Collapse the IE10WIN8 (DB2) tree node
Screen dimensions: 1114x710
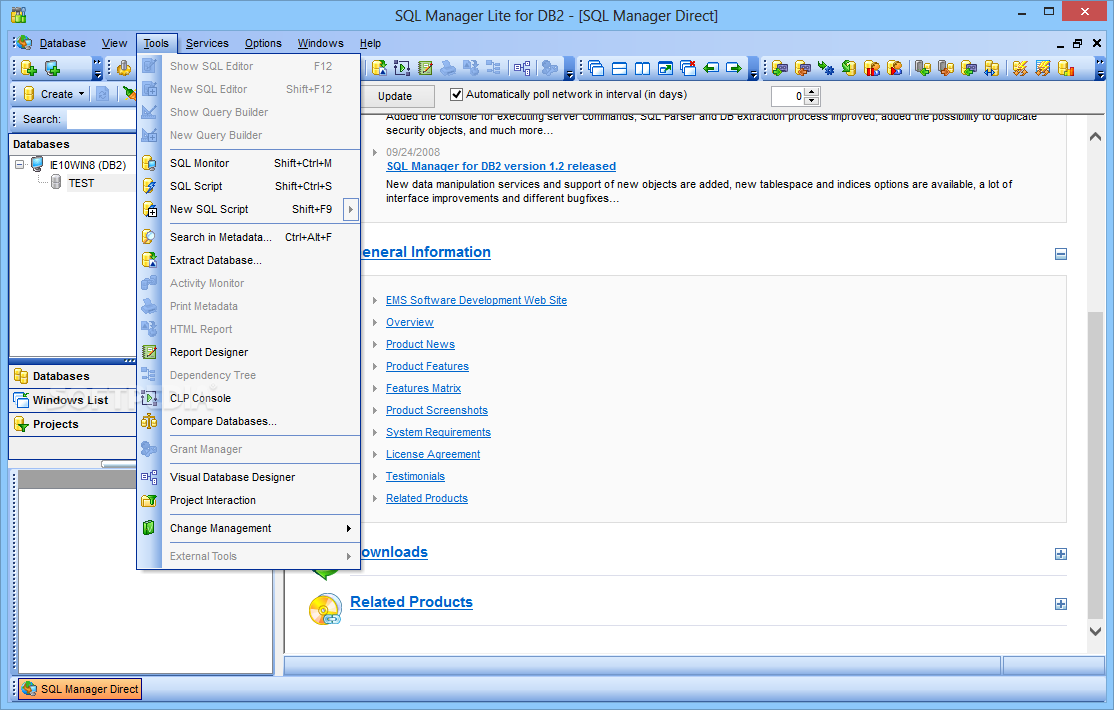[19, 165]
